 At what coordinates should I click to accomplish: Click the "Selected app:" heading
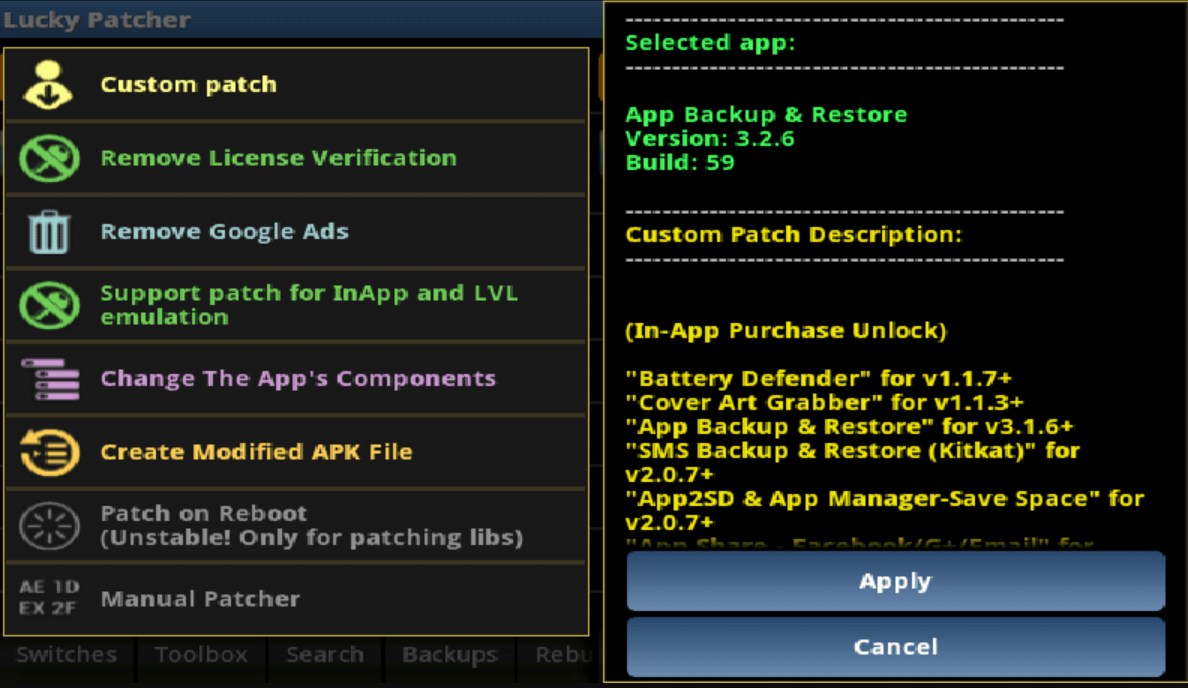(x=710, y=43)
